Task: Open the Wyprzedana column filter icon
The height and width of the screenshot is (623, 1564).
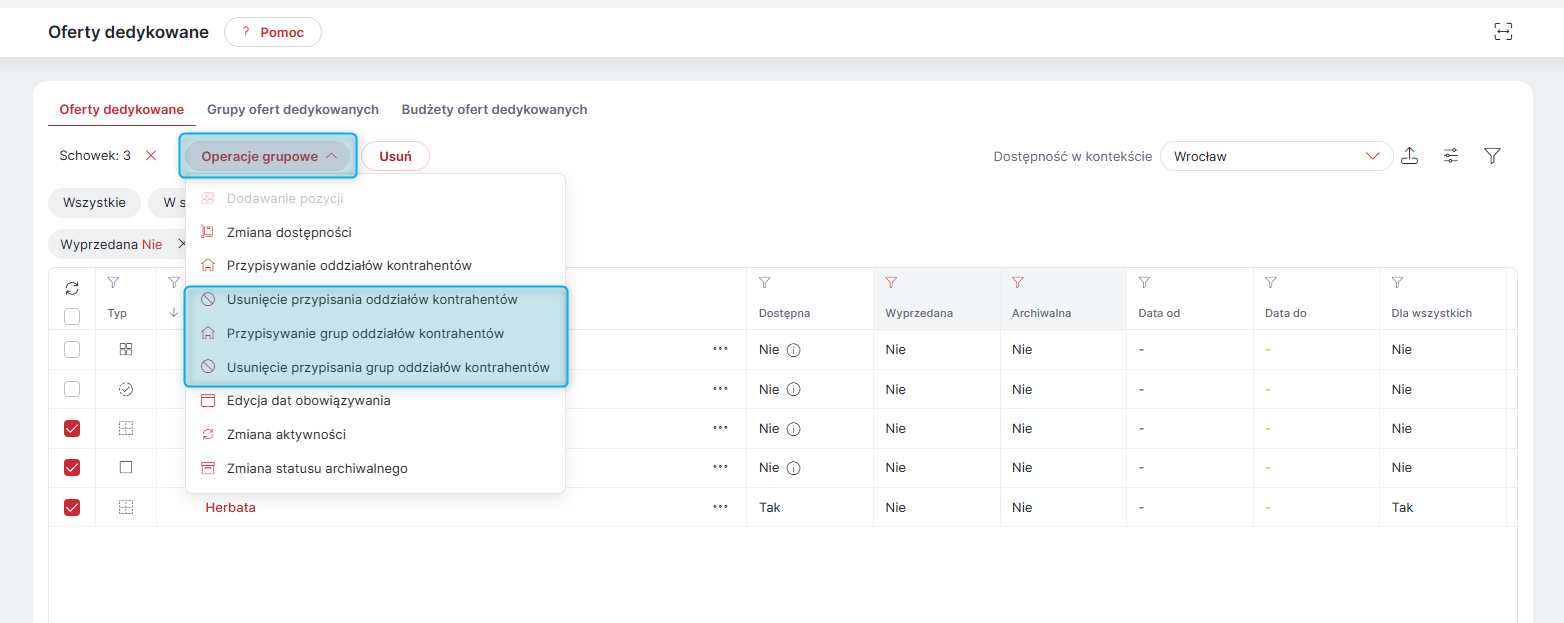Action: coord(891,283)
